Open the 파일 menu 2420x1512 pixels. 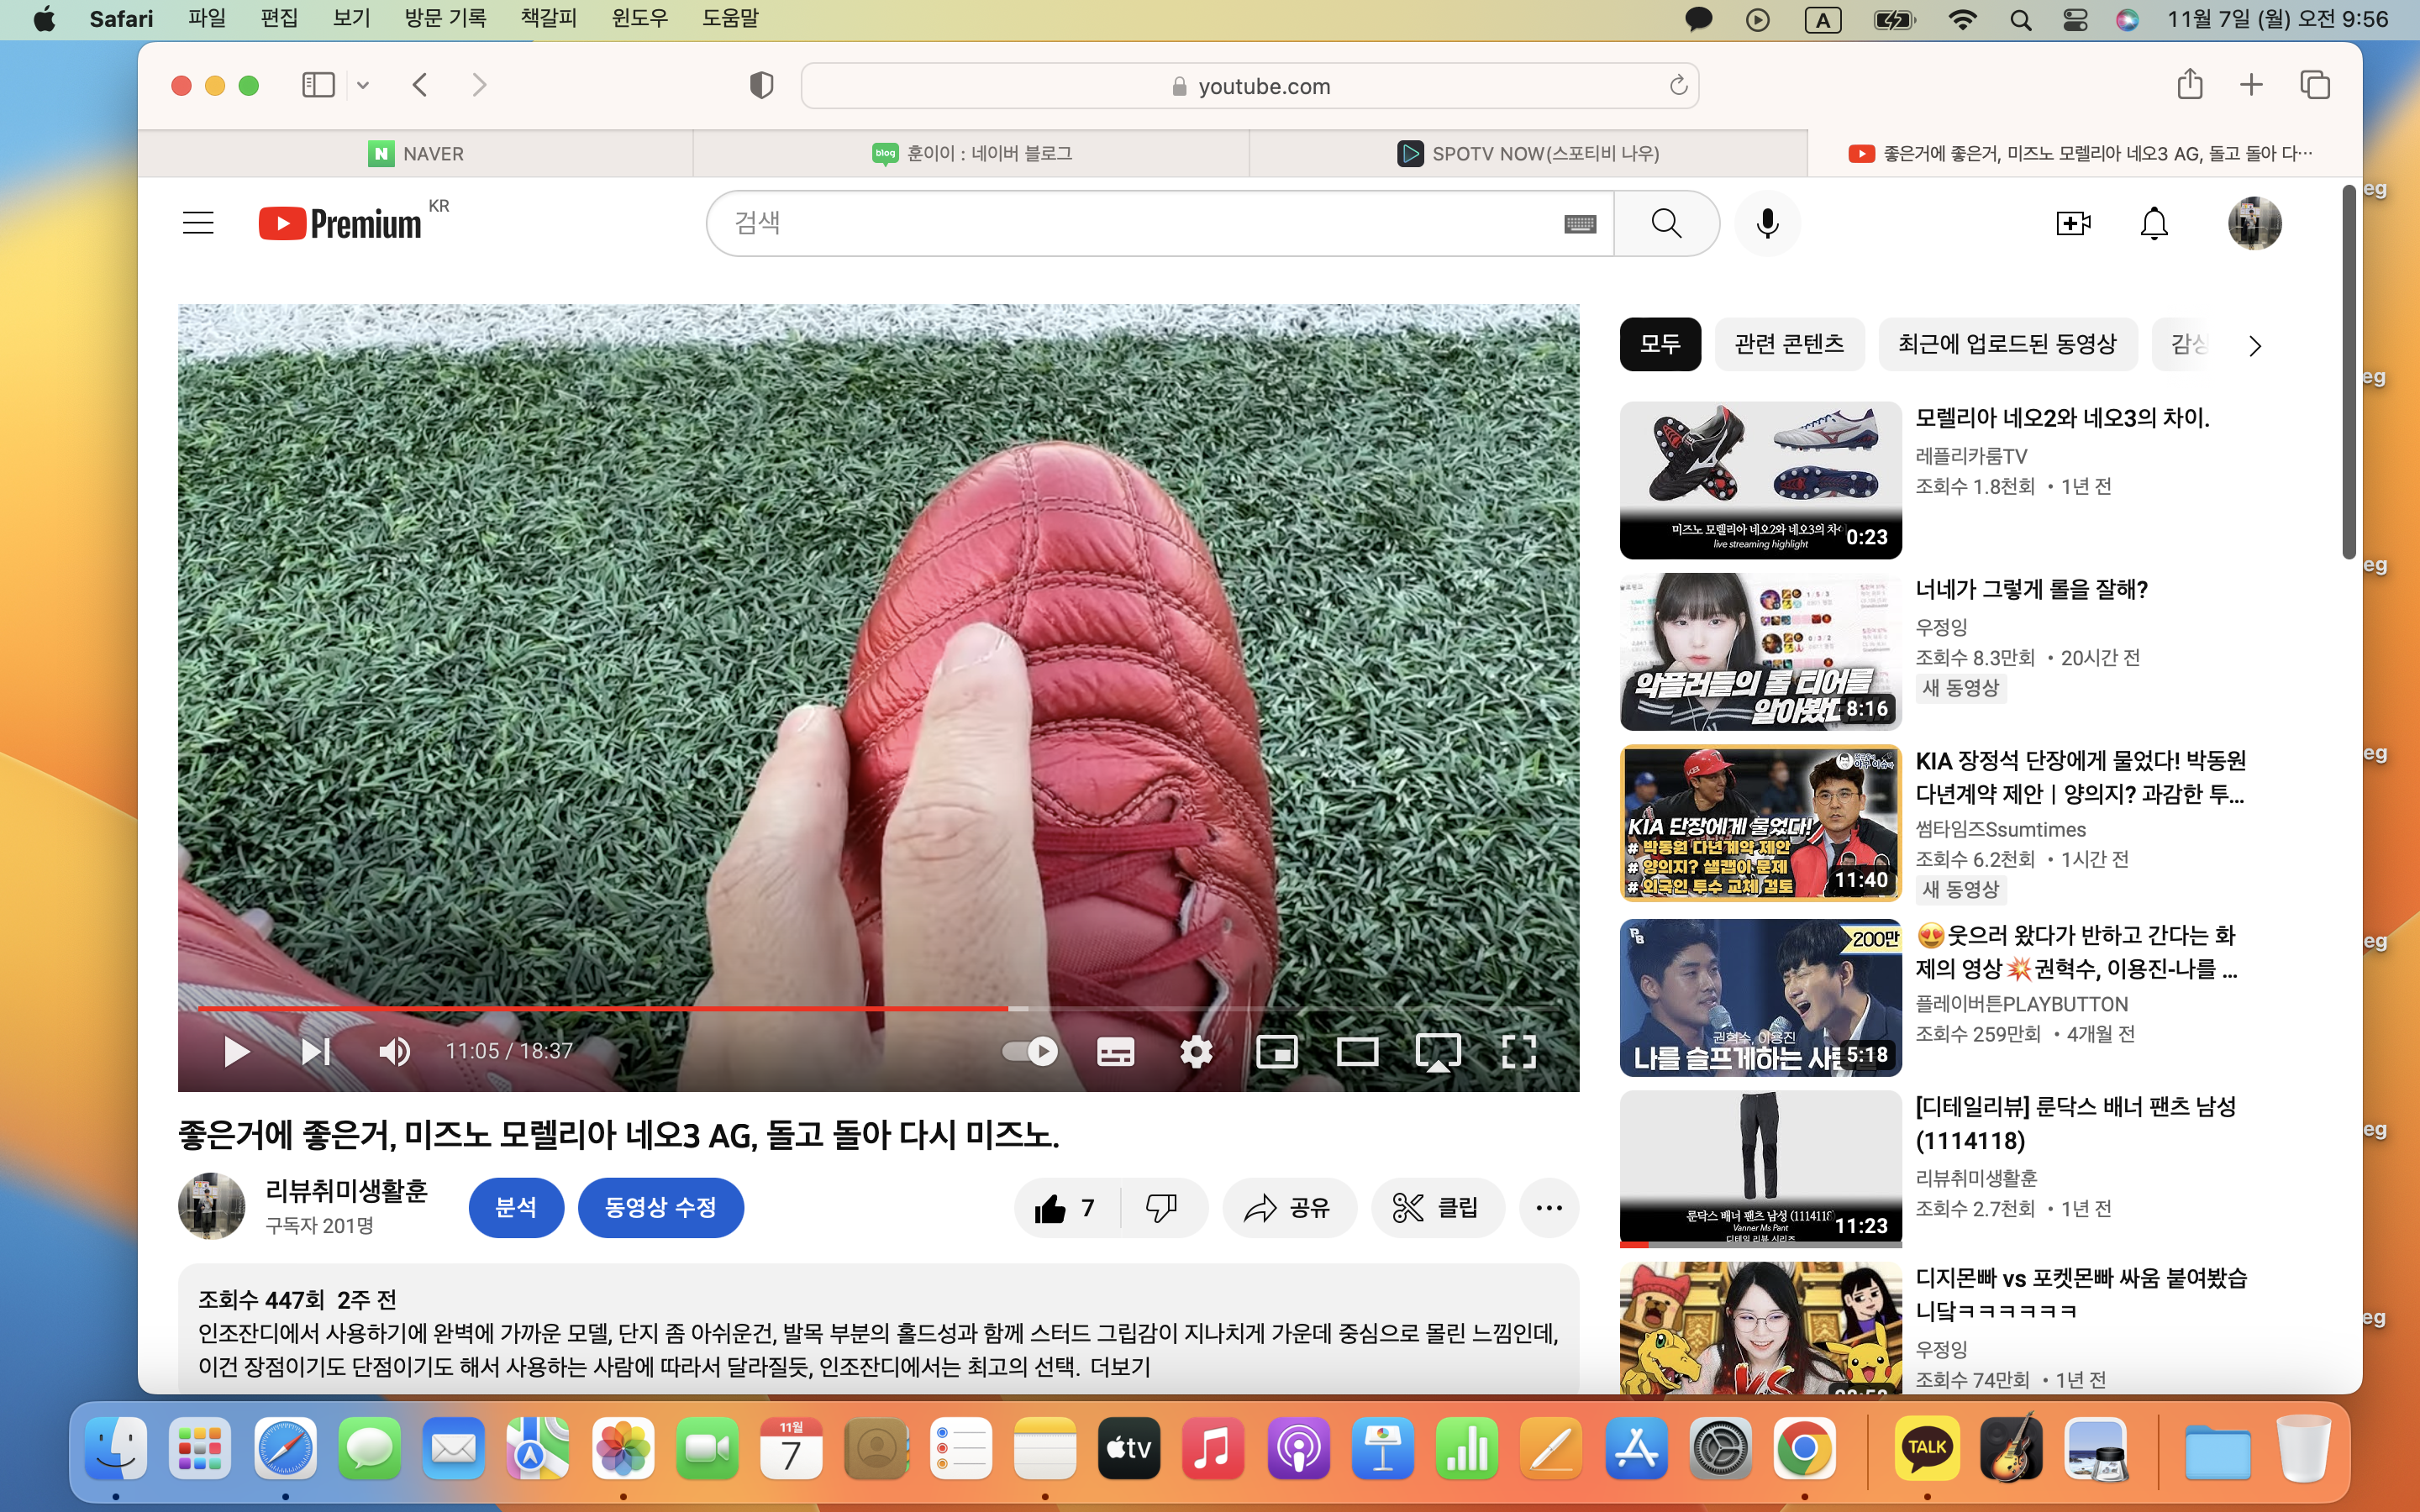(x=207, y=19)
